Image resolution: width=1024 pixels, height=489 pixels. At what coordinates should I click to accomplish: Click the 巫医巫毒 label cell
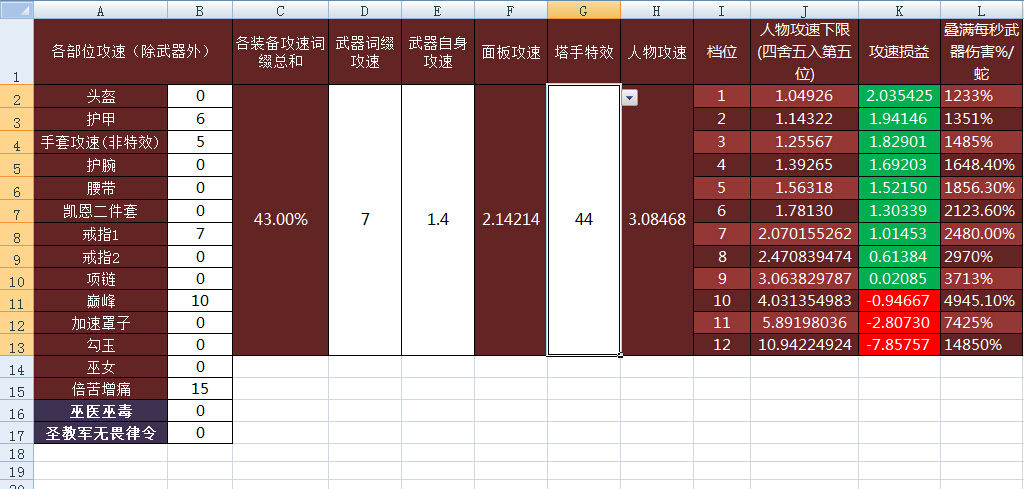click(x=101, y=411)
